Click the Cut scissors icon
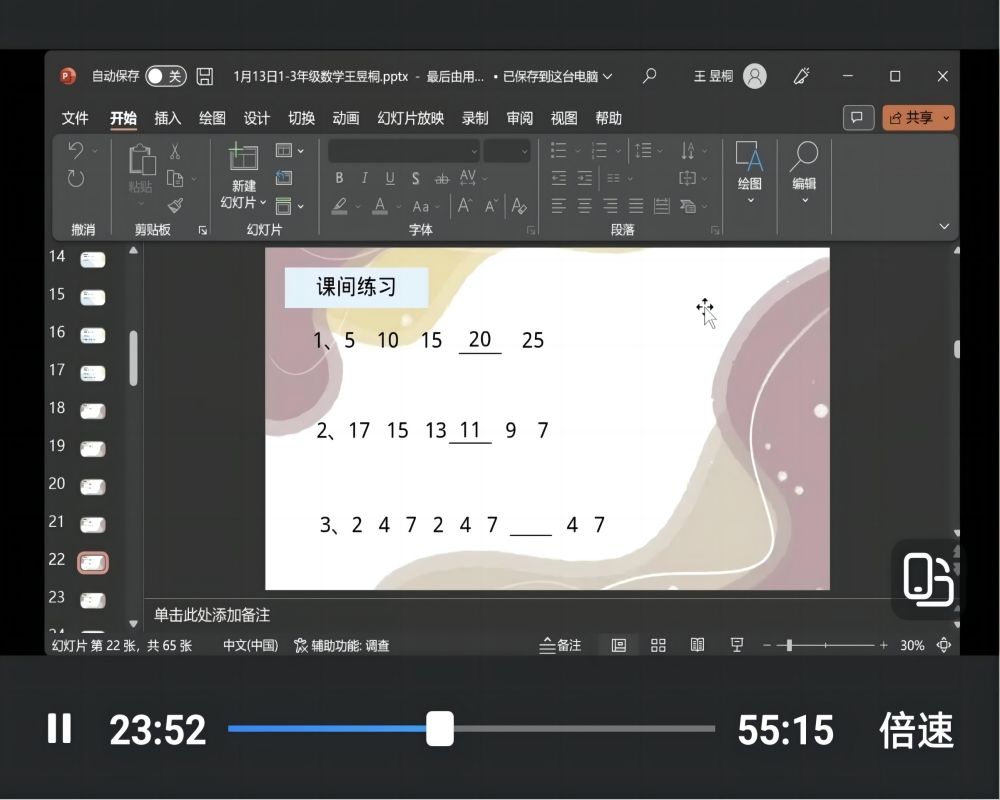This screenshot has width=1000, height=800. click(x=175, y=152)
